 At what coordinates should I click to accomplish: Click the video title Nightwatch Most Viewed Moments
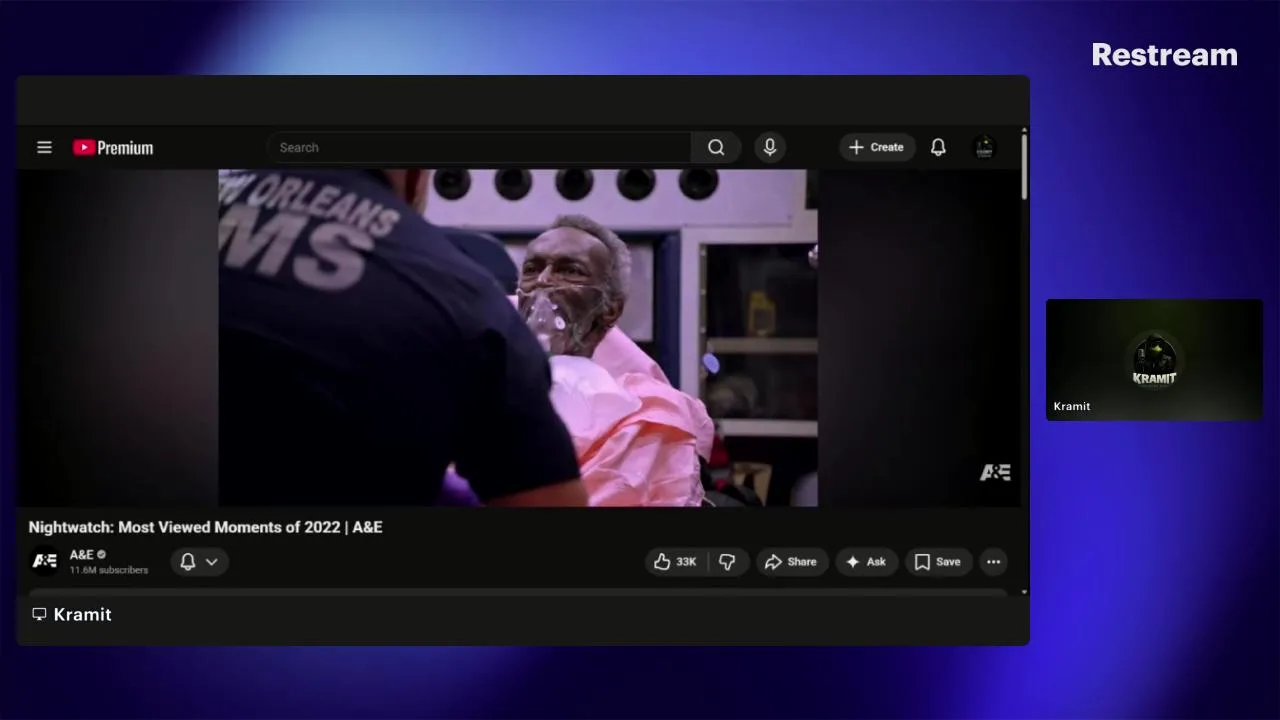[x=205, y=527]
